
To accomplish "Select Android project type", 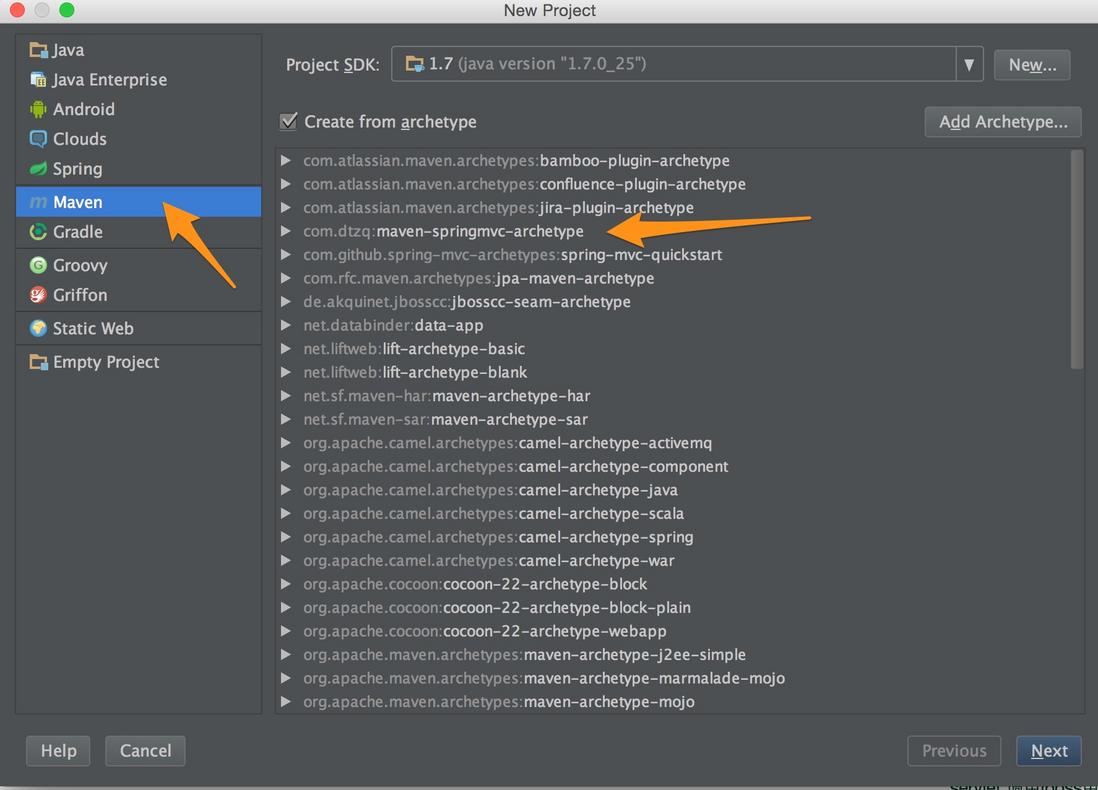I will click(x=139, y=109).
